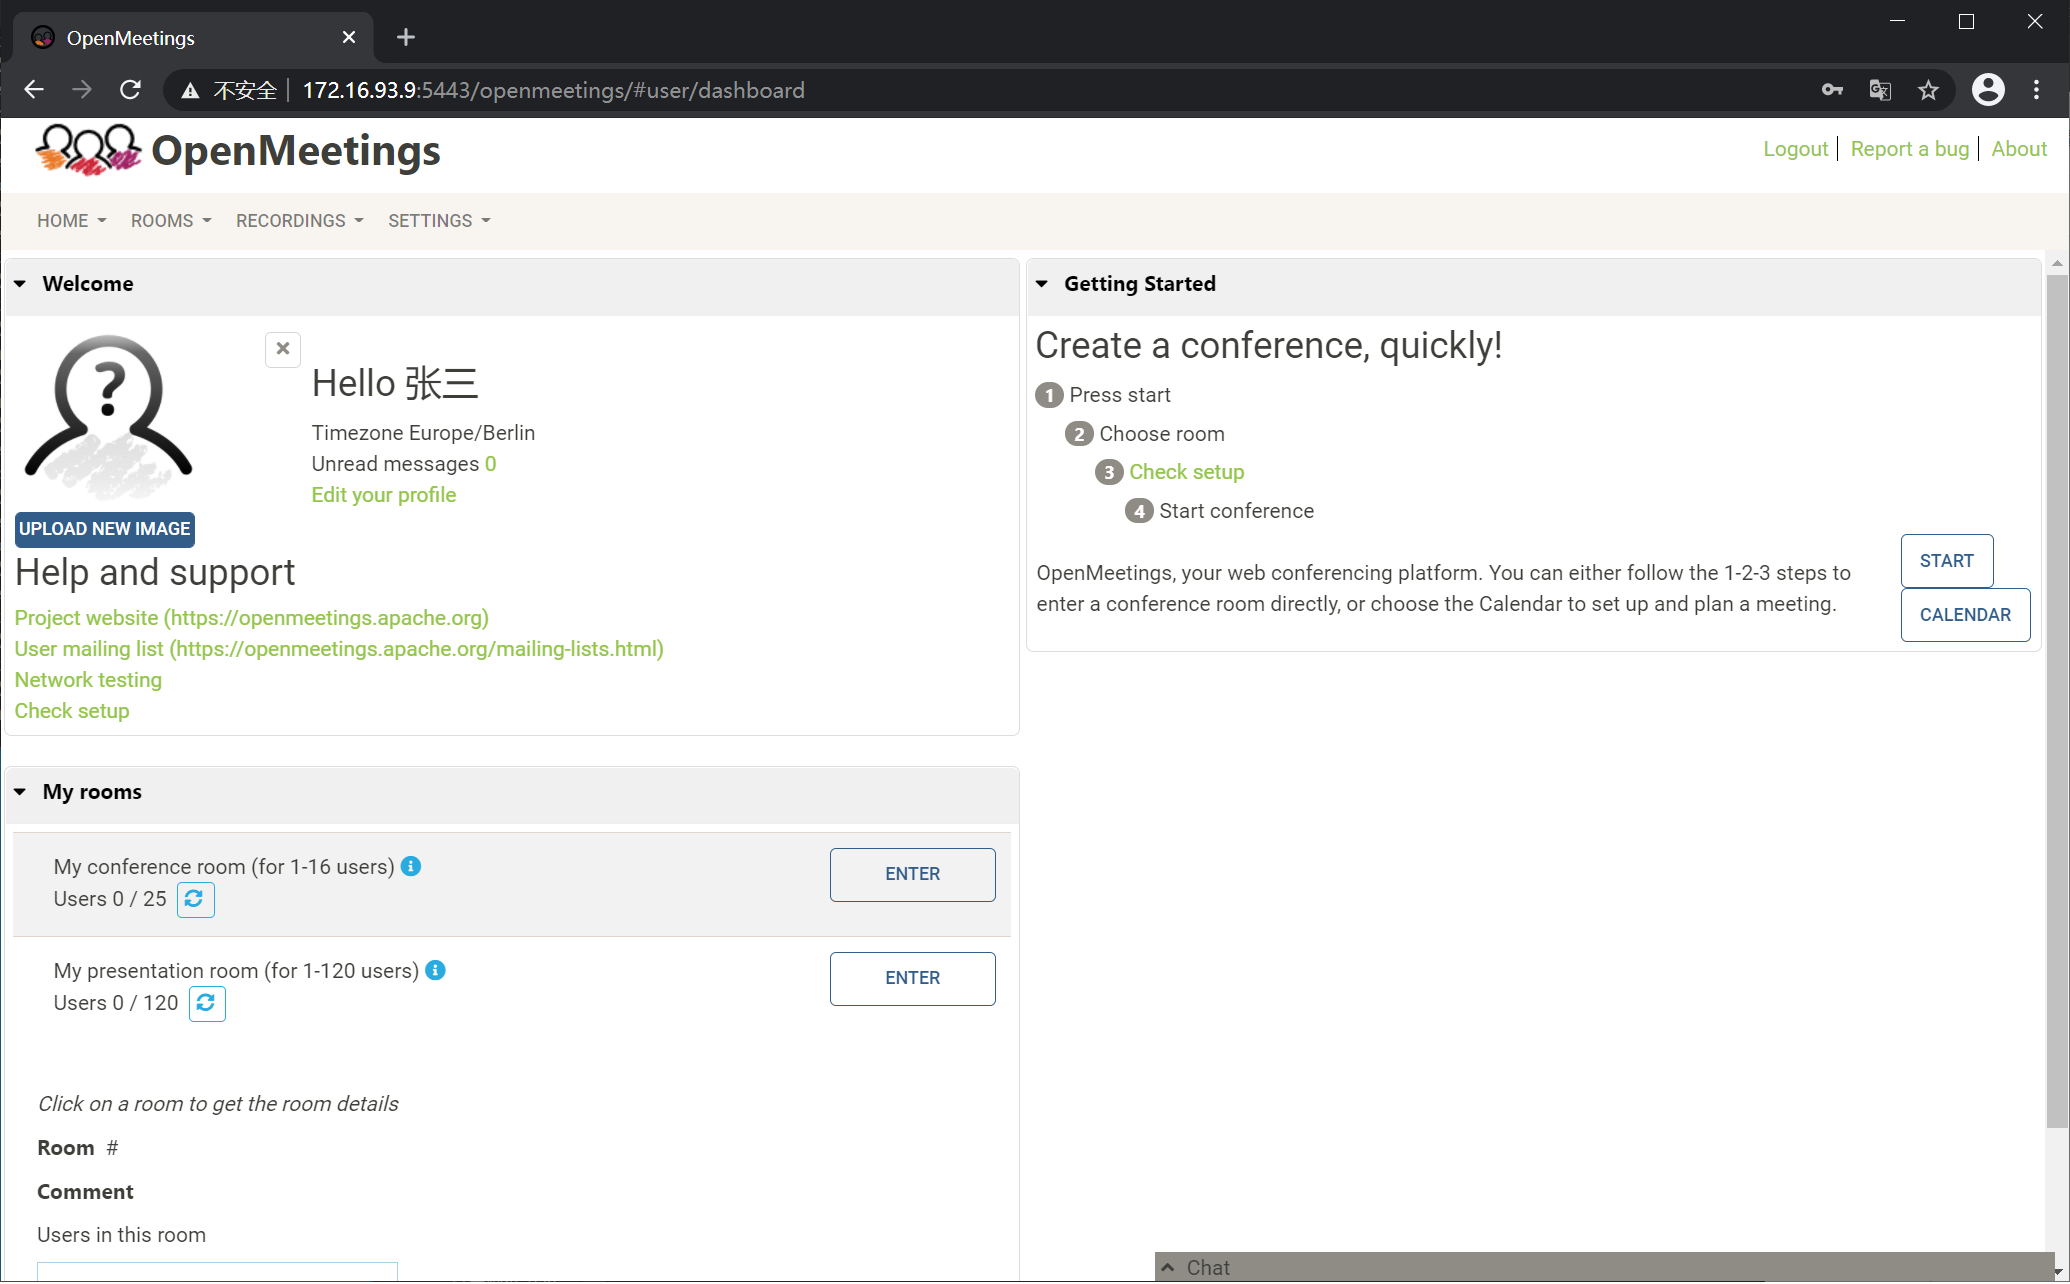
Task: Collapse the My rooms panel
Action: 20,792
